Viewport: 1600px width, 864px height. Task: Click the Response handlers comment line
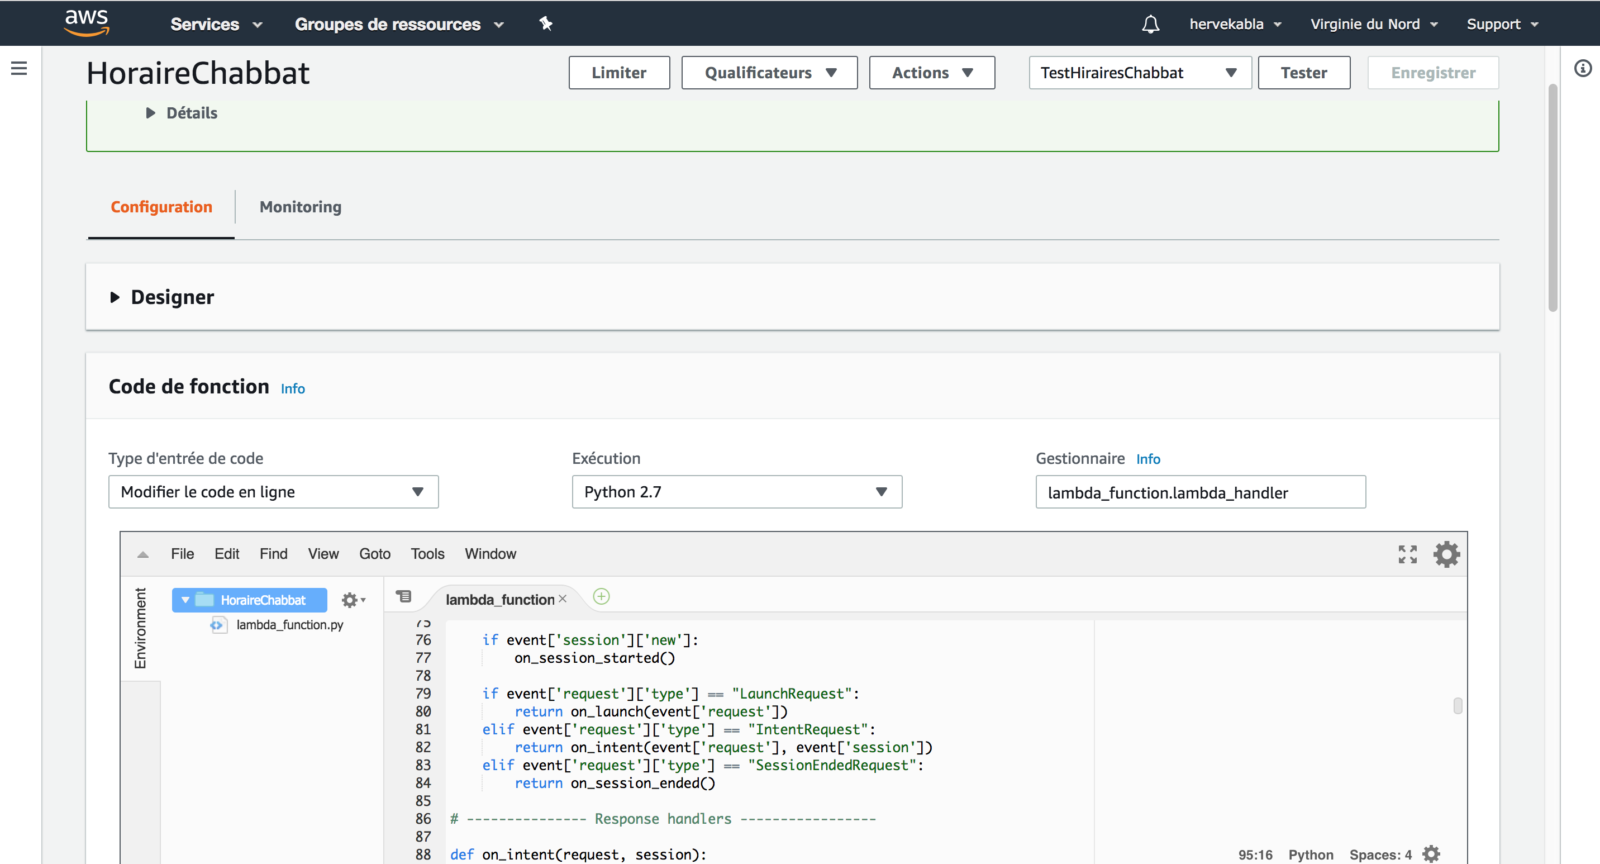(663, 819)
